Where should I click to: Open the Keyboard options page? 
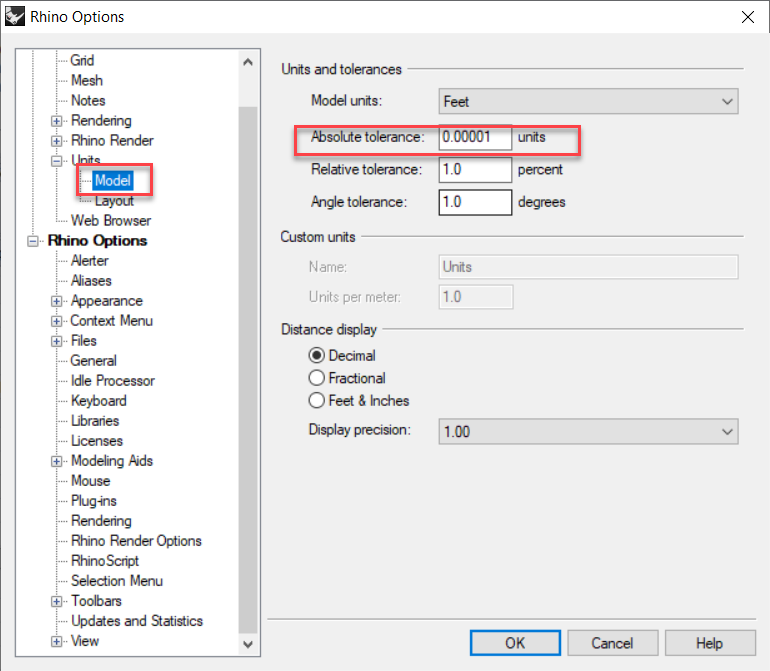coord(99,401)
